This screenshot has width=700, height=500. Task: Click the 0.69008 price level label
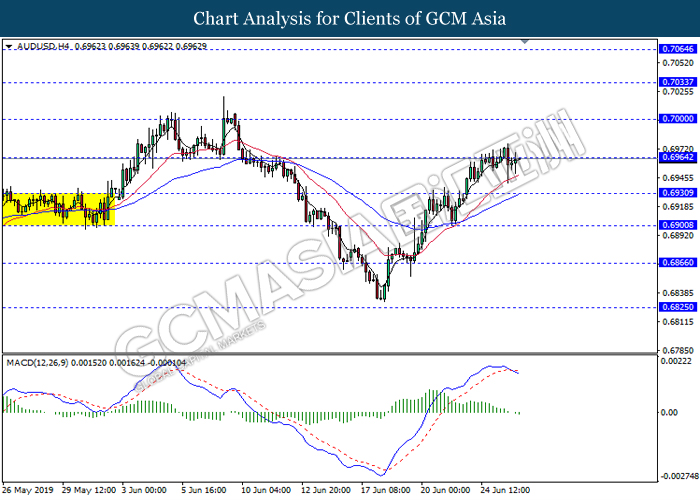tap(678, 225)
